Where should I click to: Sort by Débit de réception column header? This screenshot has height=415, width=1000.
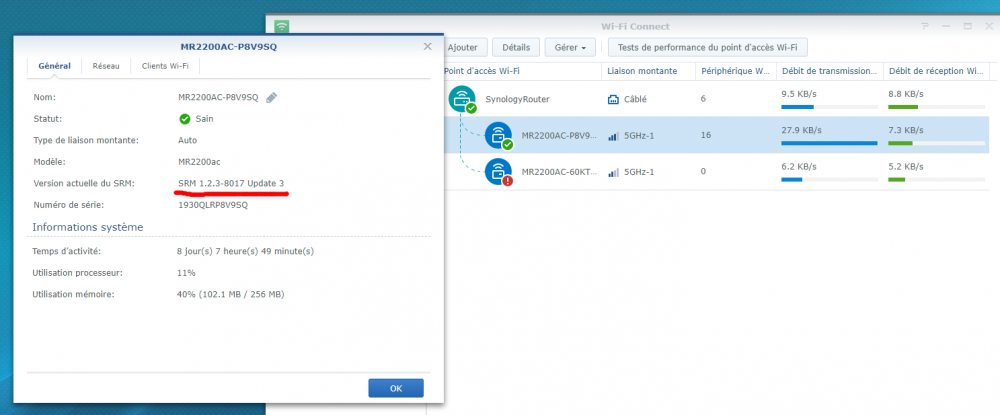(x=936, y=71)
